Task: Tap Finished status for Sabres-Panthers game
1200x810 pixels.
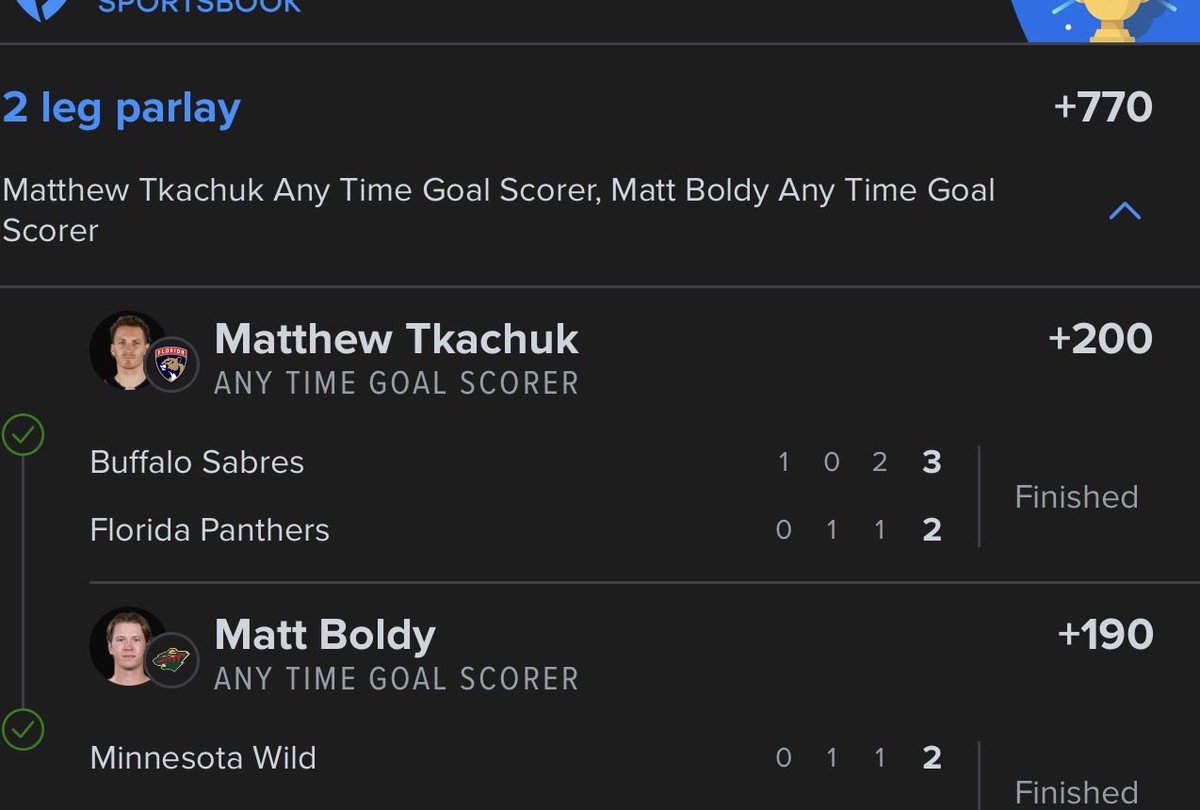Action: coord(1076,497)
